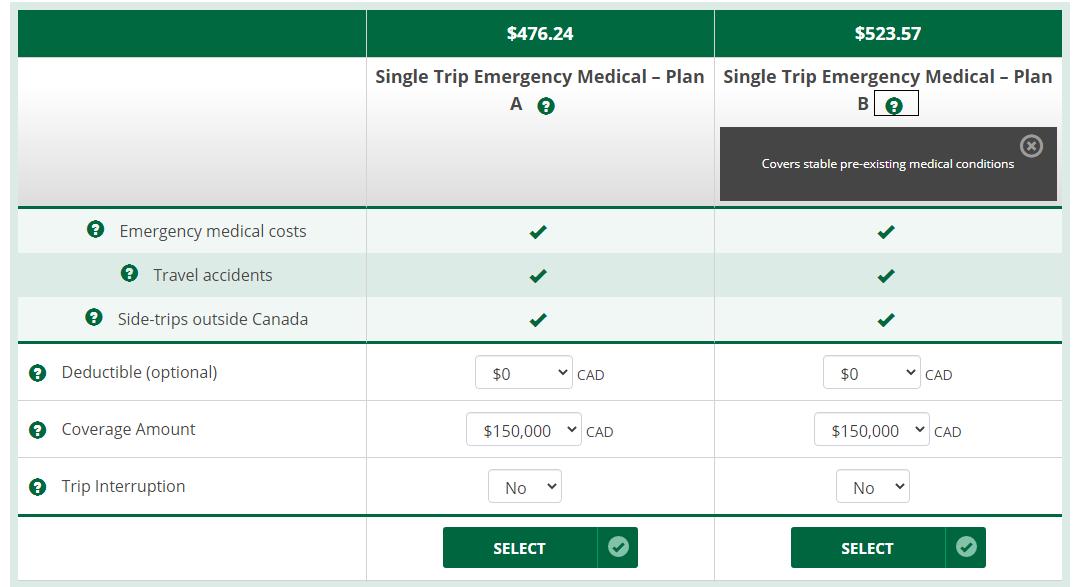
Task: Change Plan A trip interruption option
Action: 525,487
